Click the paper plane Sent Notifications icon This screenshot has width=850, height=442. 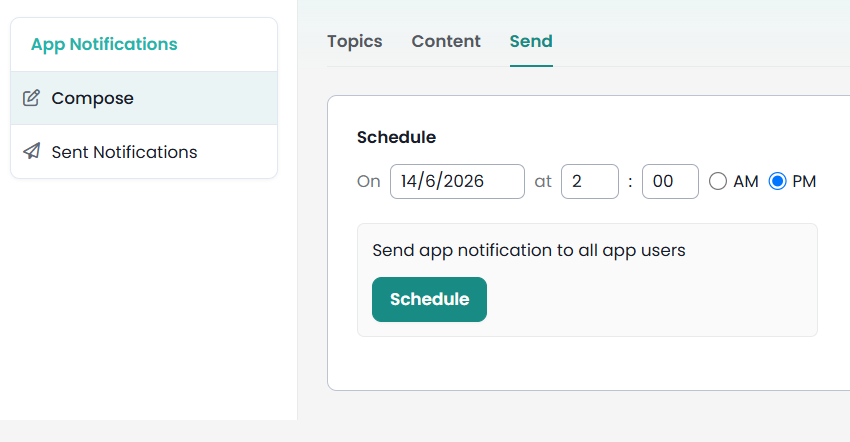coord(31,151)
